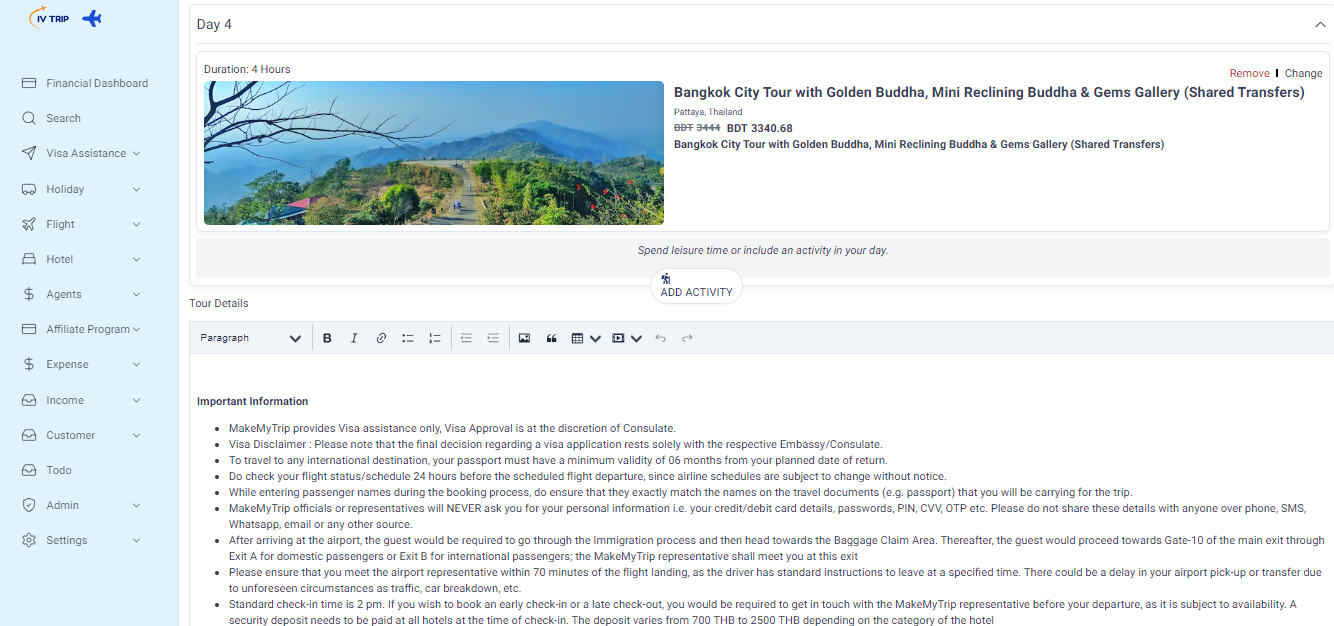Image resolution: width=1334 pixels, height=626 pixels.
Task: Insert media using the media icon
Action: [619, 338]
